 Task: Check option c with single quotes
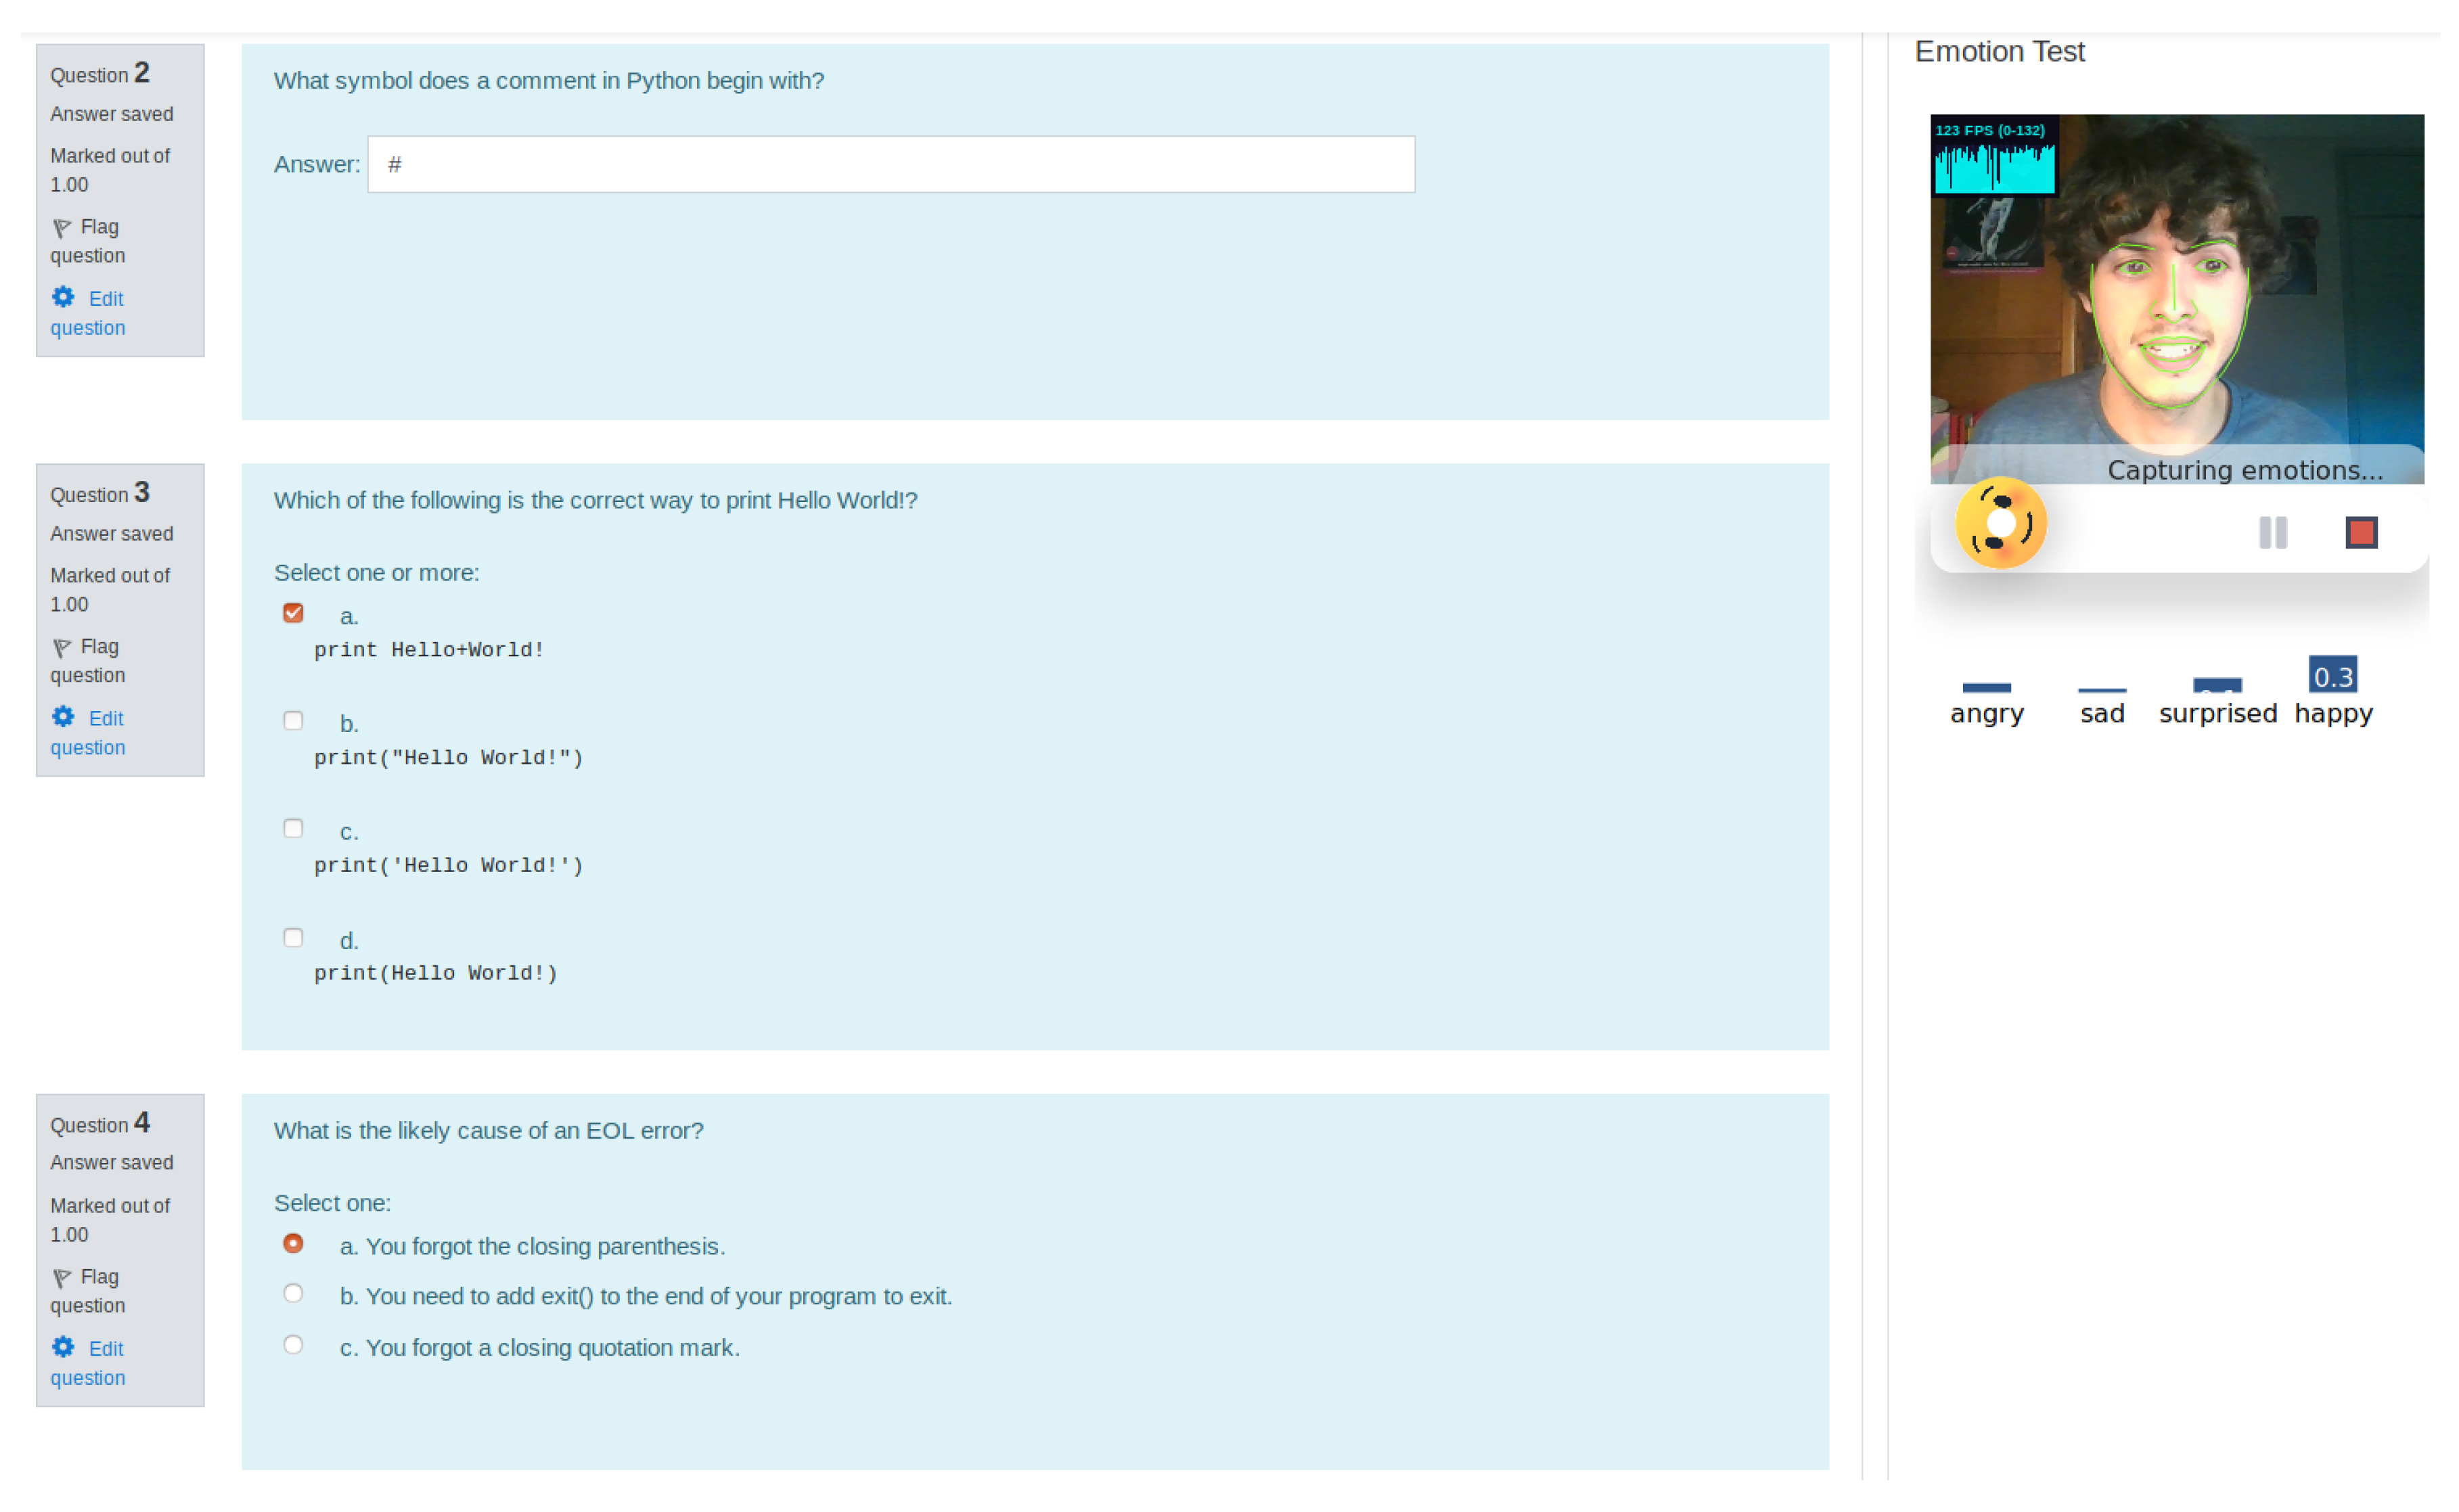coord(293,829)
